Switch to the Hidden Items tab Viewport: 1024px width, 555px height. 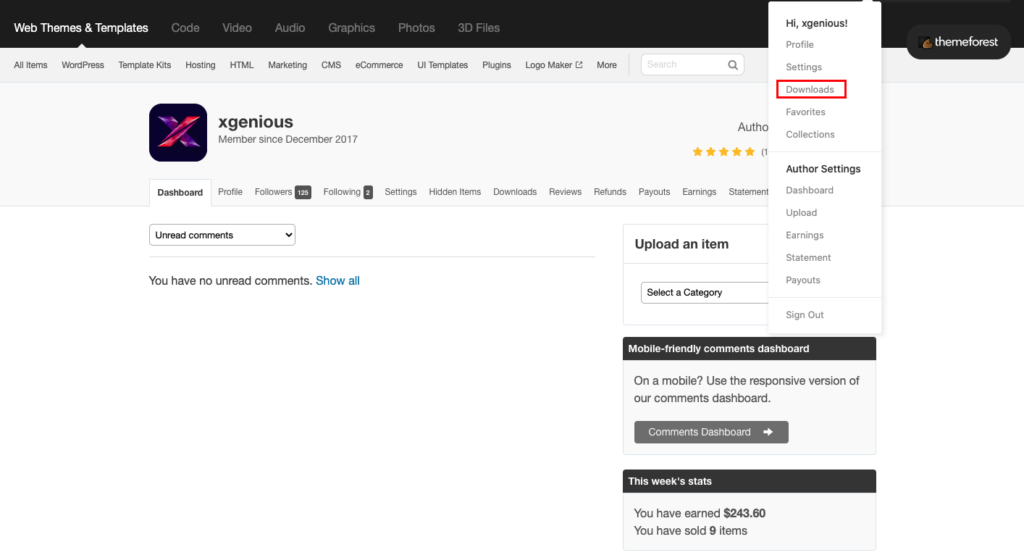click(455, 192)
